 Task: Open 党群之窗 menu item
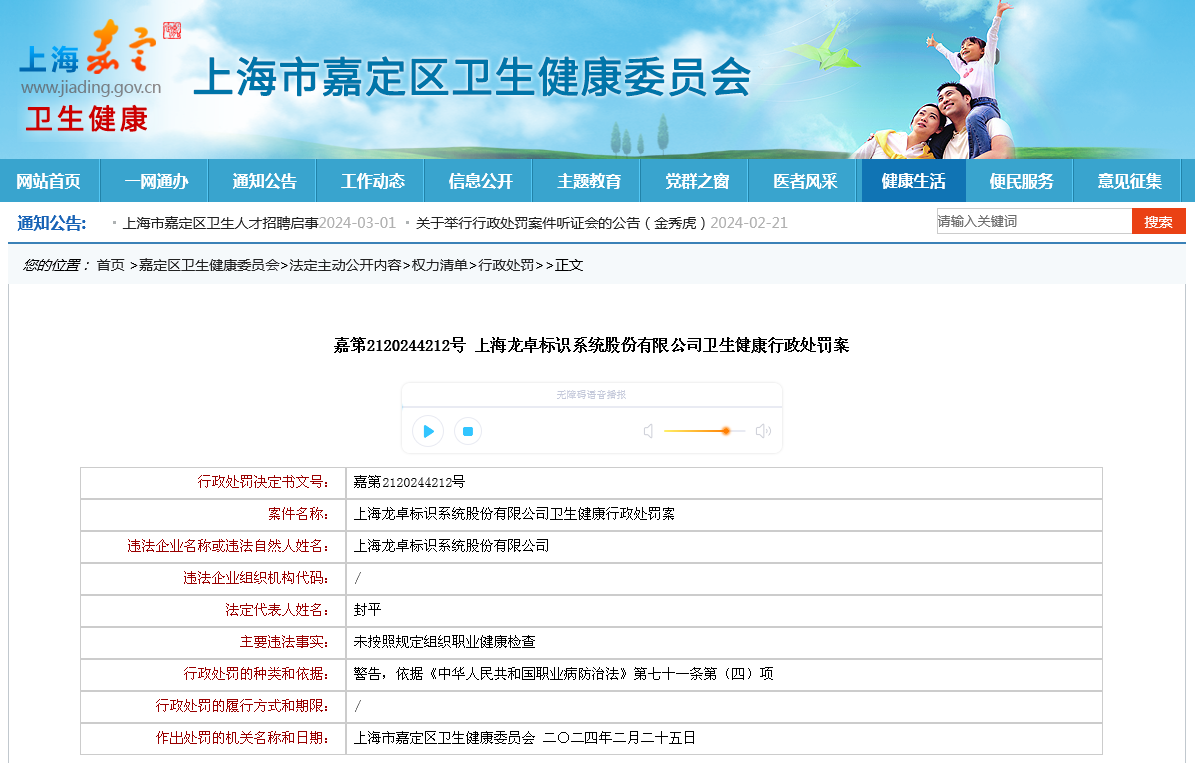[697, 181]
